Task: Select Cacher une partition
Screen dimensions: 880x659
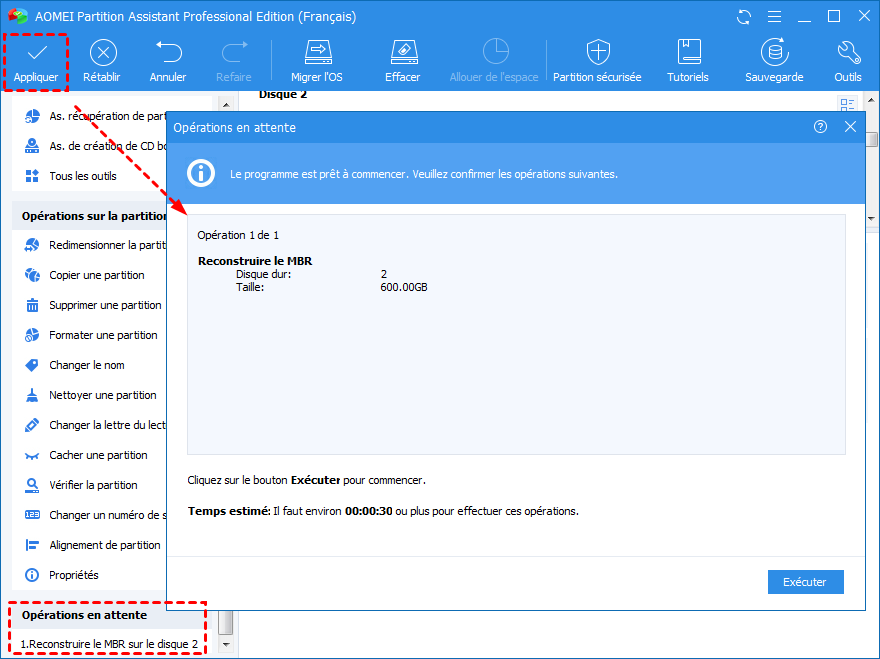Action: click(x=87, y=455)
